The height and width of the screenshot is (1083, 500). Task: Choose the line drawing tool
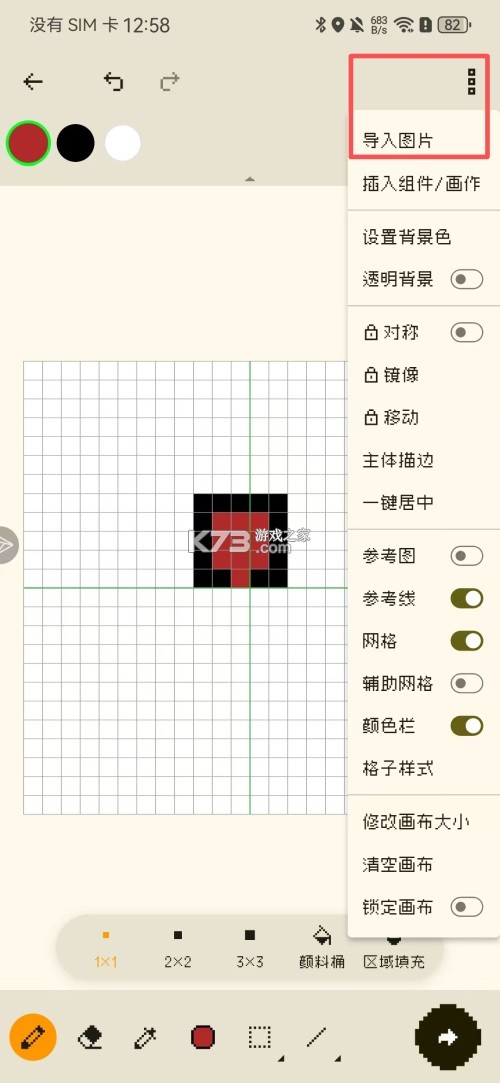[x=316, y=1037]
